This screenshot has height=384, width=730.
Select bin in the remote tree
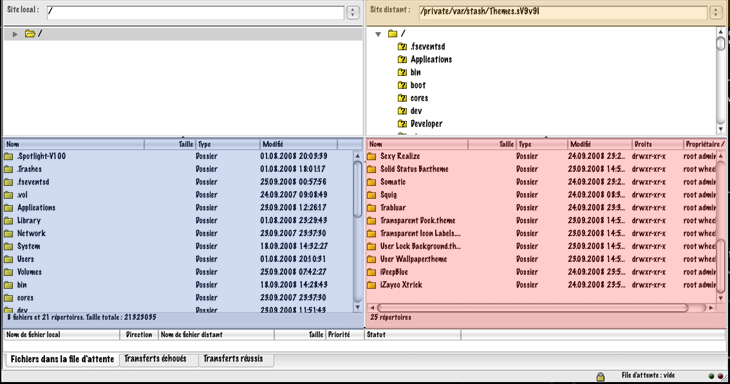tap(415, 72)
